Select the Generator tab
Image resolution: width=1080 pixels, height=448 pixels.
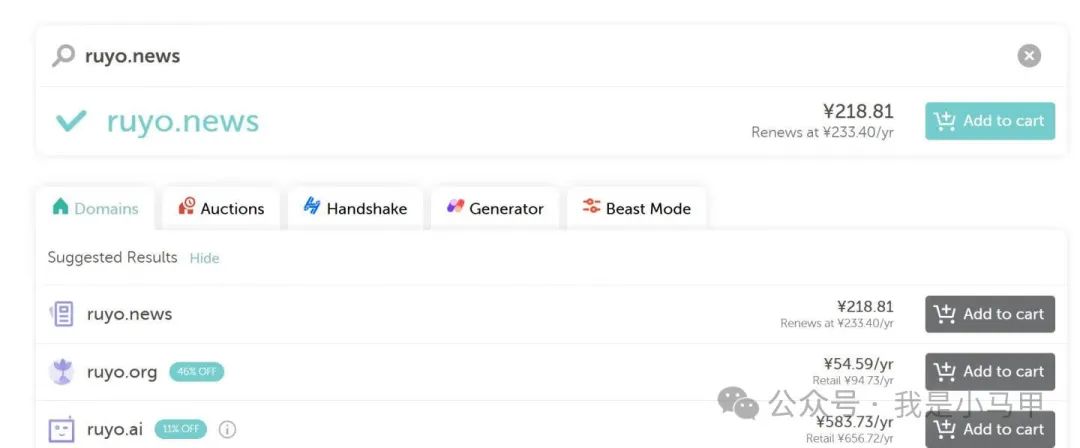(x=495, y=208)
